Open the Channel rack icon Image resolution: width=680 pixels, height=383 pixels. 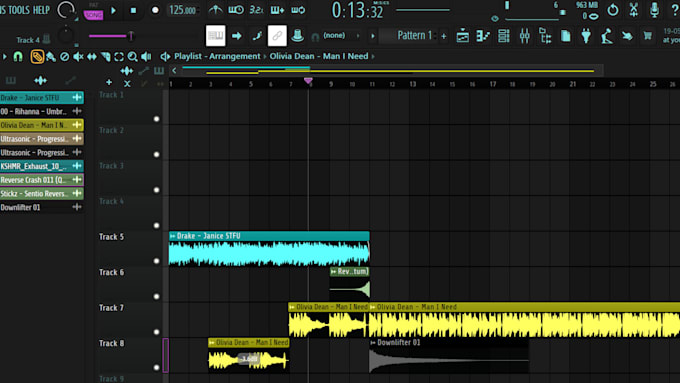503,36
